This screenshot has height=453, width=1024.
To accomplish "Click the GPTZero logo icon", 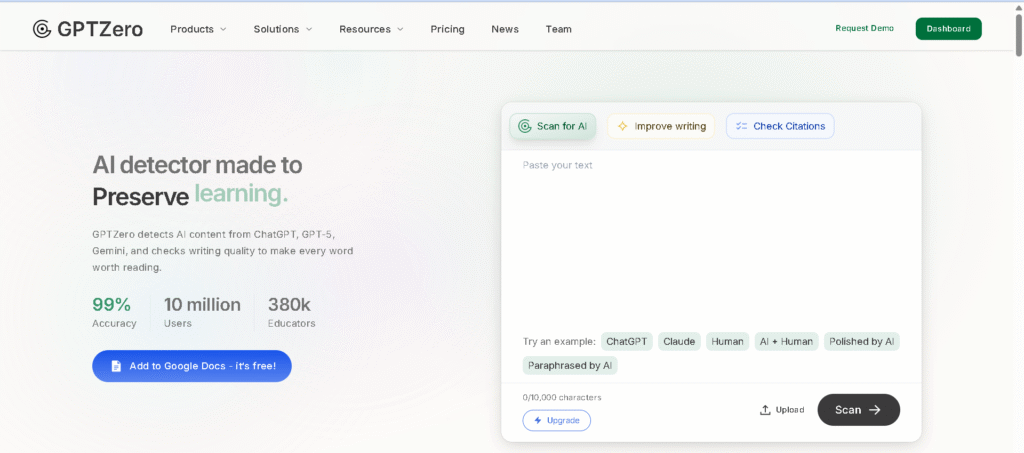I will 42,29.
